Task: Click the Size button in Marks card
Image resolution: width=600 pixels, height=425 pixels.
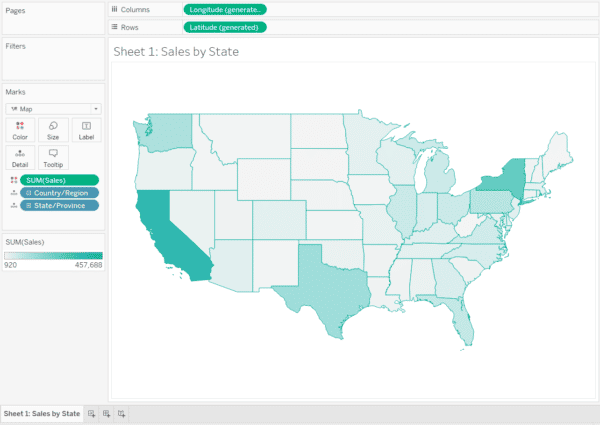Action: click(x=52, y=129)
